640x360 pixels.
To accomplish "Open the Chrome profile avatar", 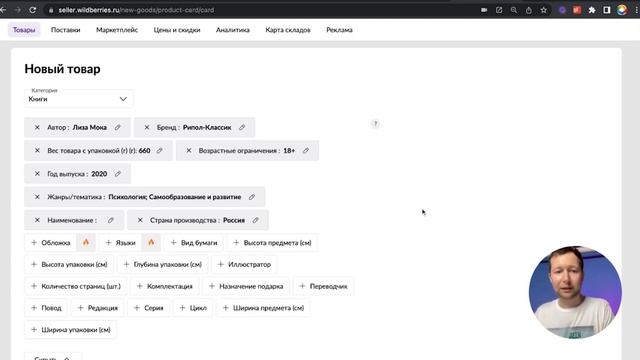I will [x=622, y=10].
